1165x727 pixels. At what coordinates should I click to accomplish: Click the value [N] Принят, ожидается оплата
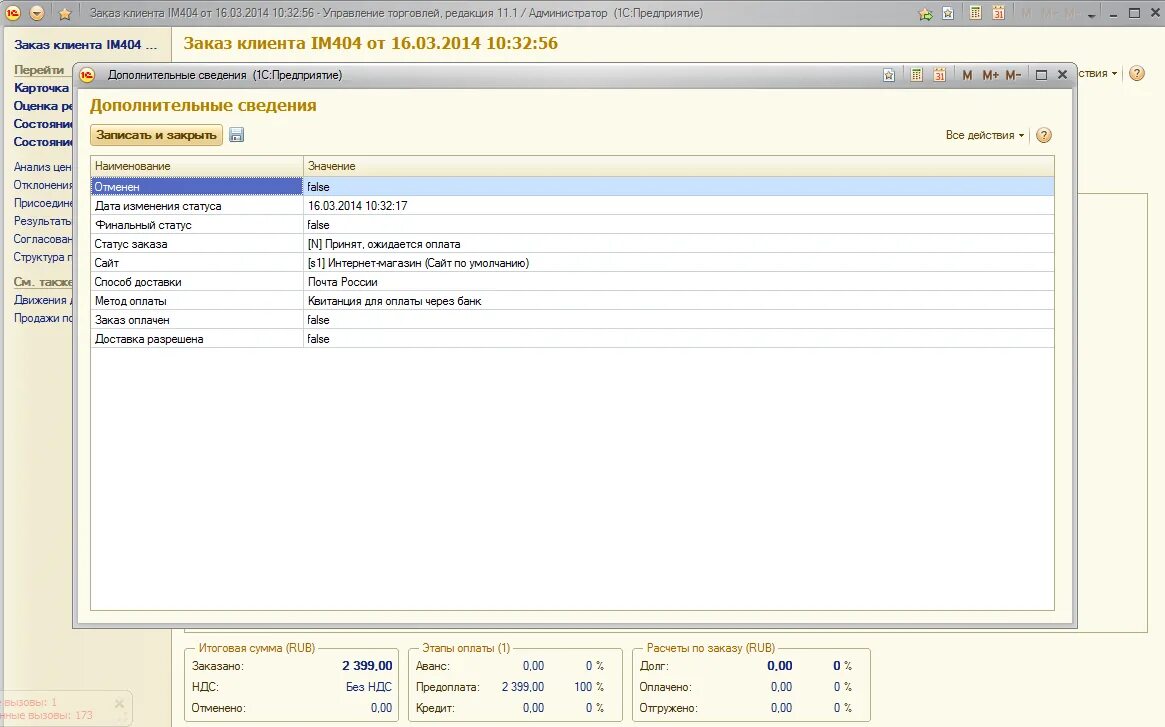pos(384,244)
